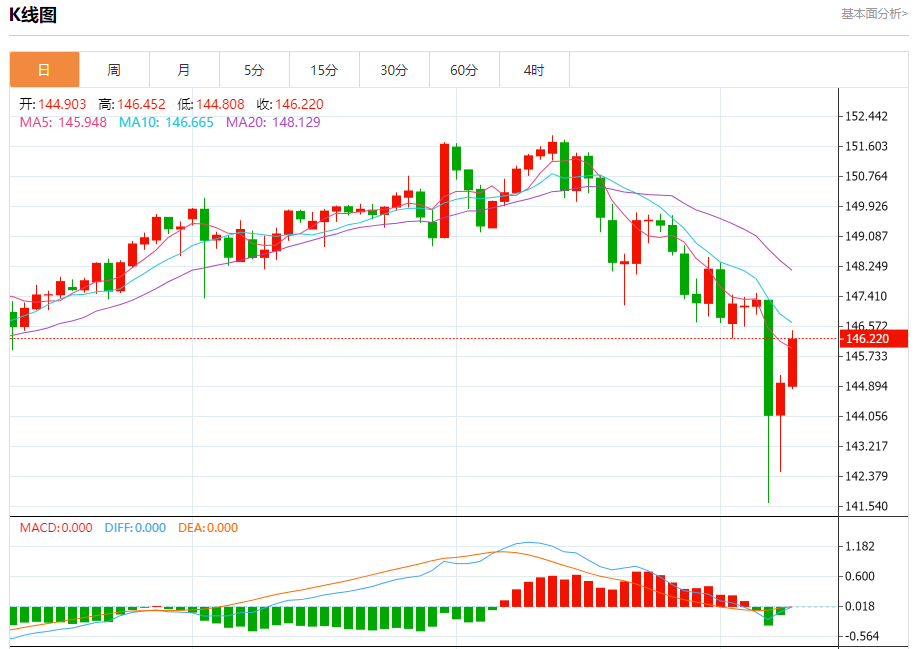Click the MA10 indicator label
Viewport: 915px width, 649px height.
(166, 123)
